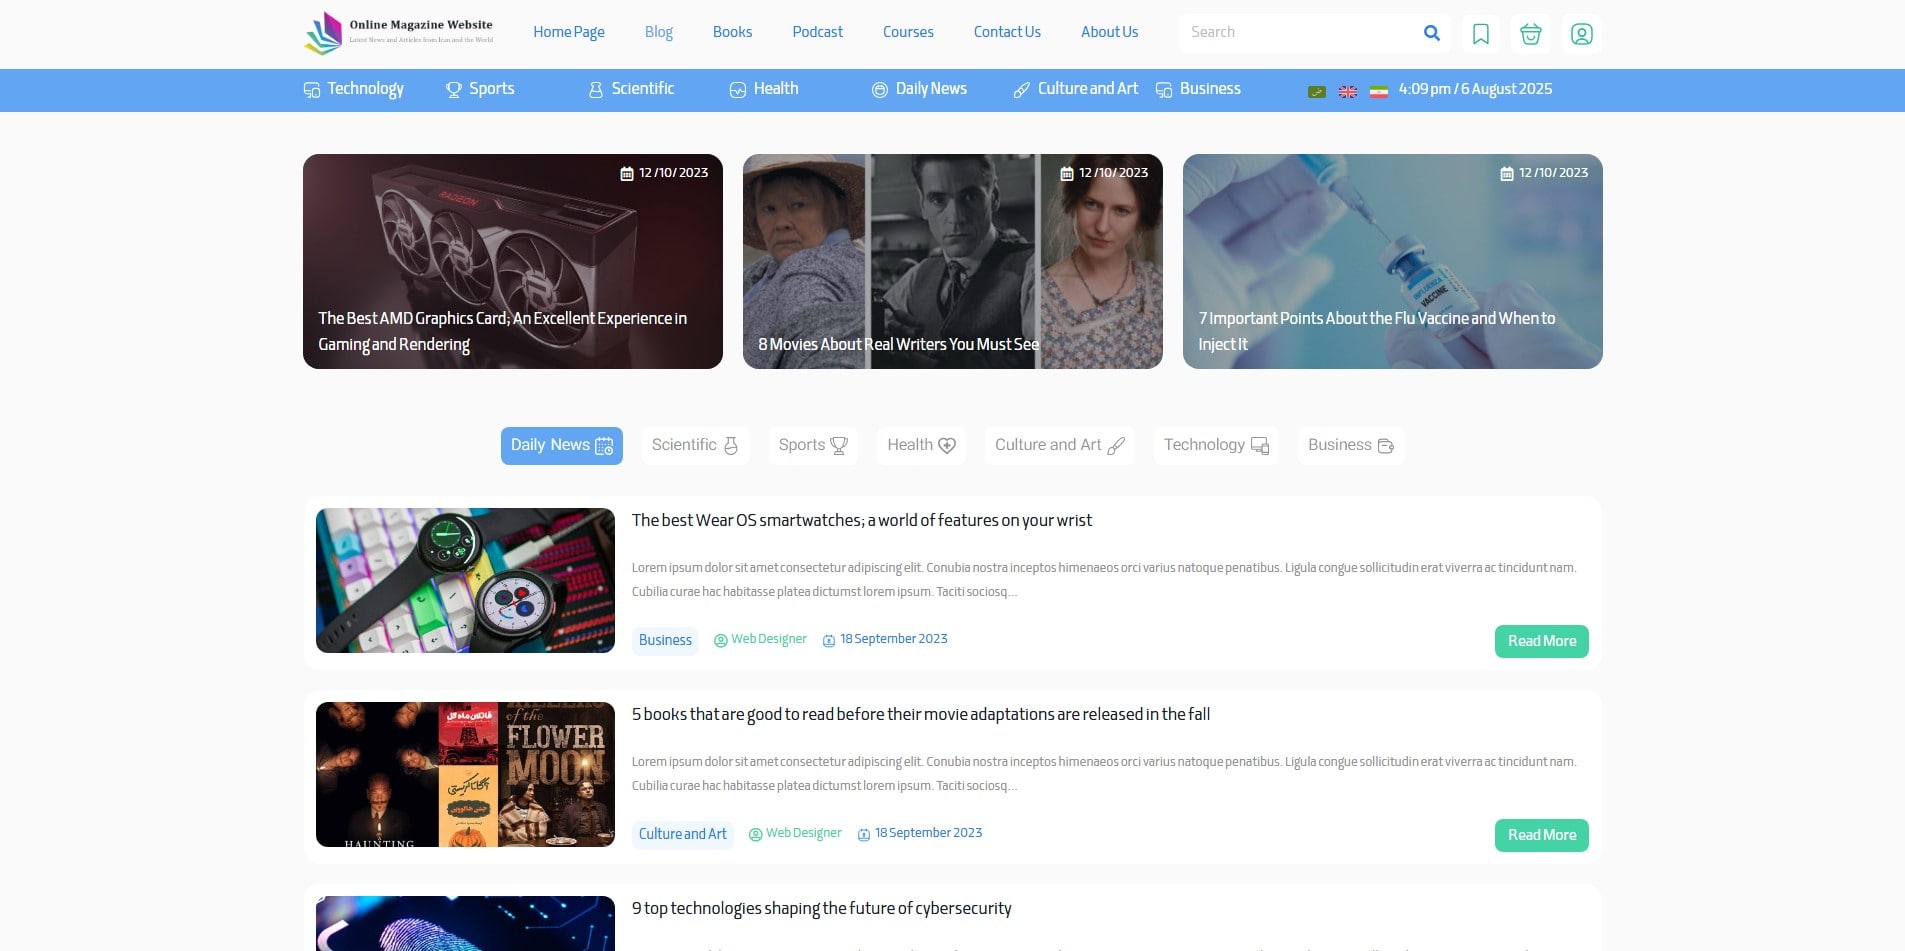The image size is (1905, 951).
Task: Go to Courses in the top navigation
Action: click(x=908, y=32)
